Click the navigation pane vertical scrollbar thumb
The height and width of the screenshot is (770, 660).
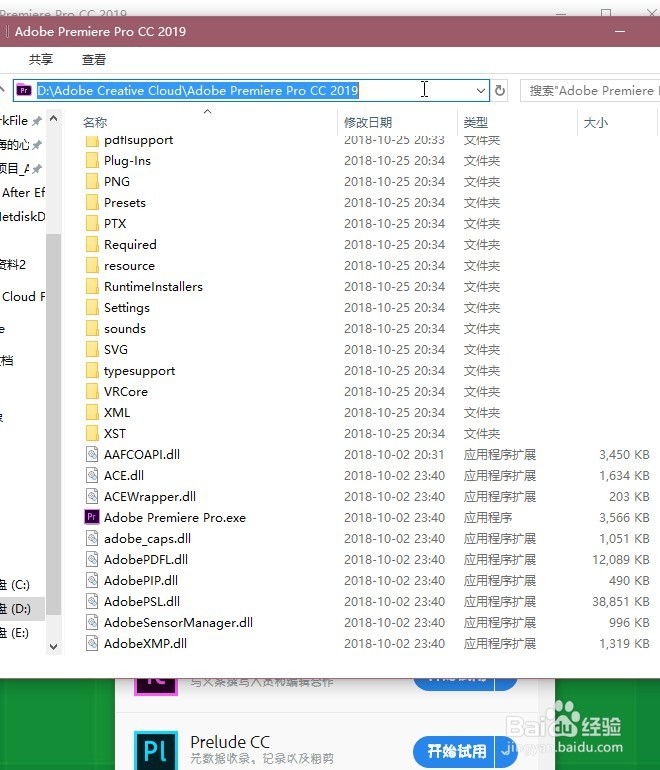(54, 425)
